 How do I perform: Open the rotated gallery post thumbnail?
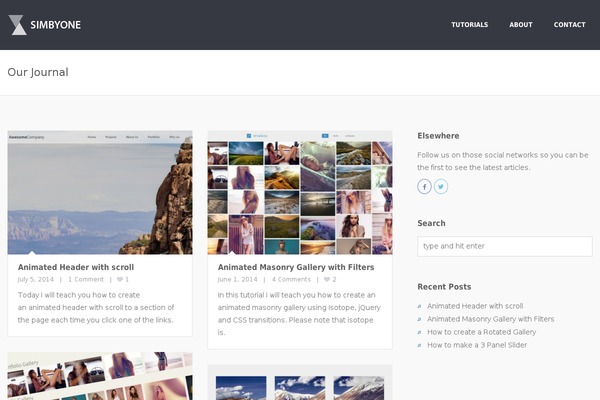(100, 376)
